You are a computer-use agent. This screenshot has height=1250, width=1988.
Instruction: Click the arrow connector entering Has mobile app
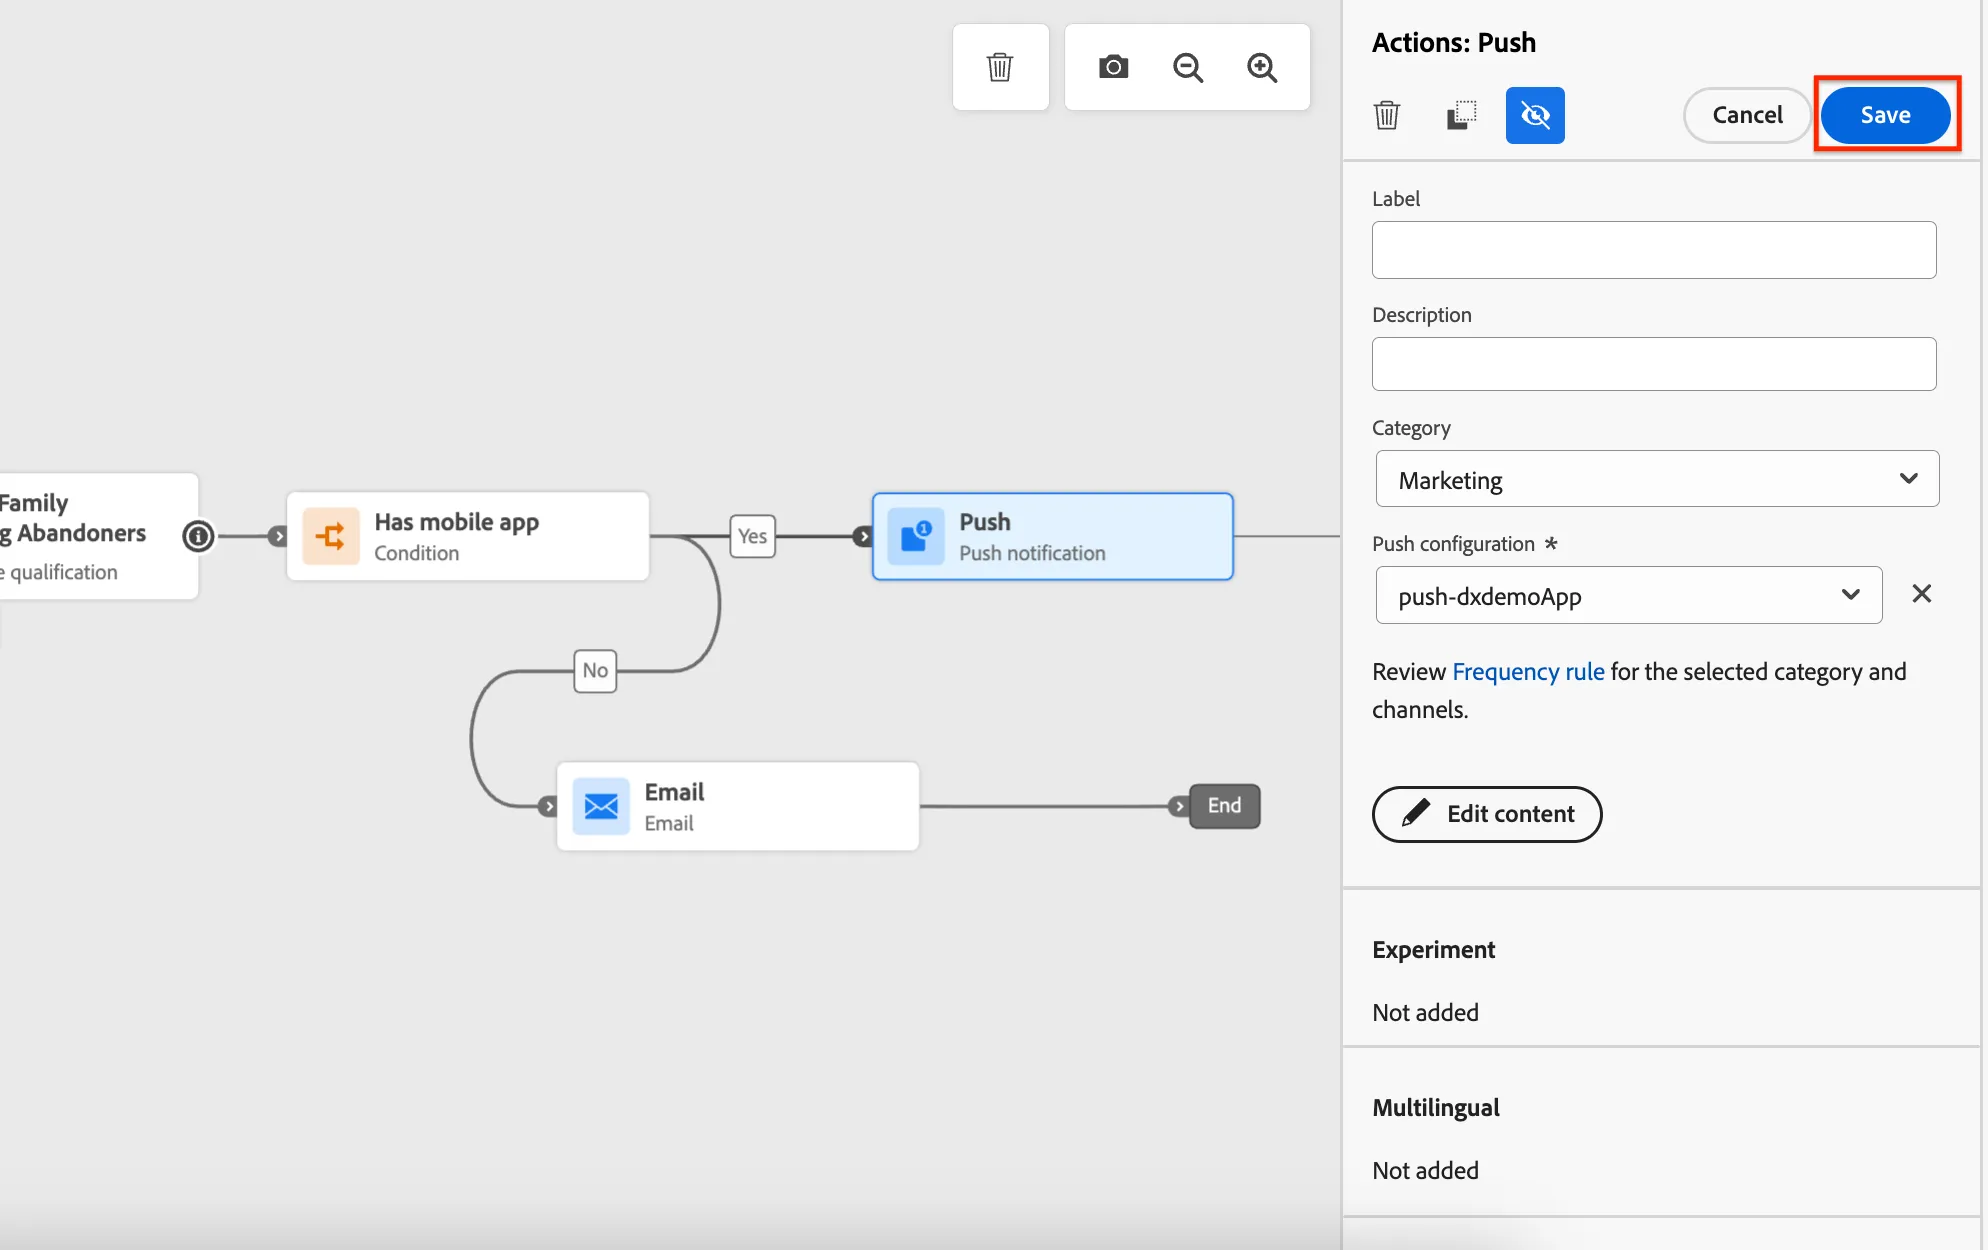[x=278, y=536]
